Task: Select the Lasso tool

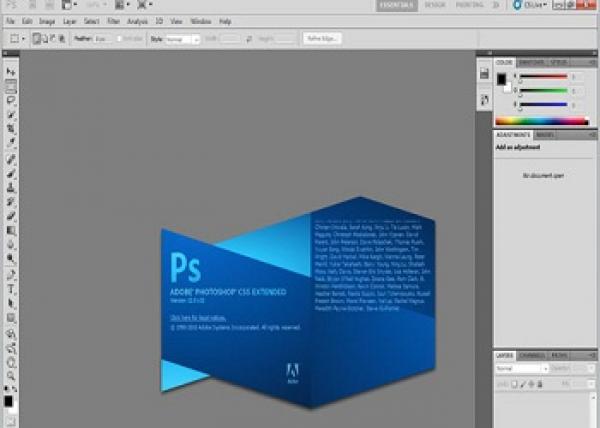Action: click(11, 100)
